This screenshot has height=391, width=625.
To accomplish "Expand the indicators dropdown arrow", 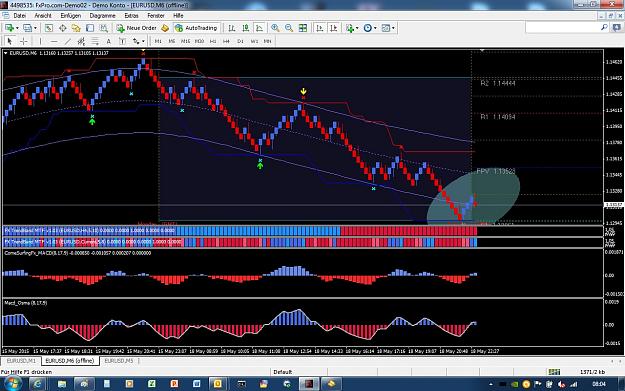I will click(x=357, y=28).
